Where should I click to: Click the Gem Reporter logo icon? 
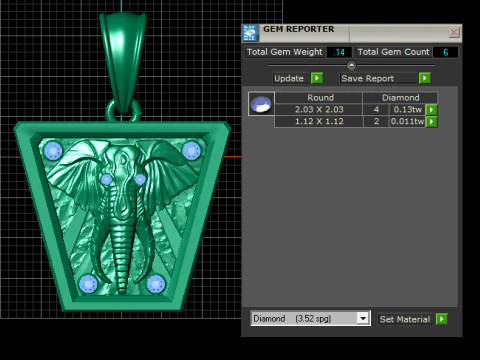250,33
